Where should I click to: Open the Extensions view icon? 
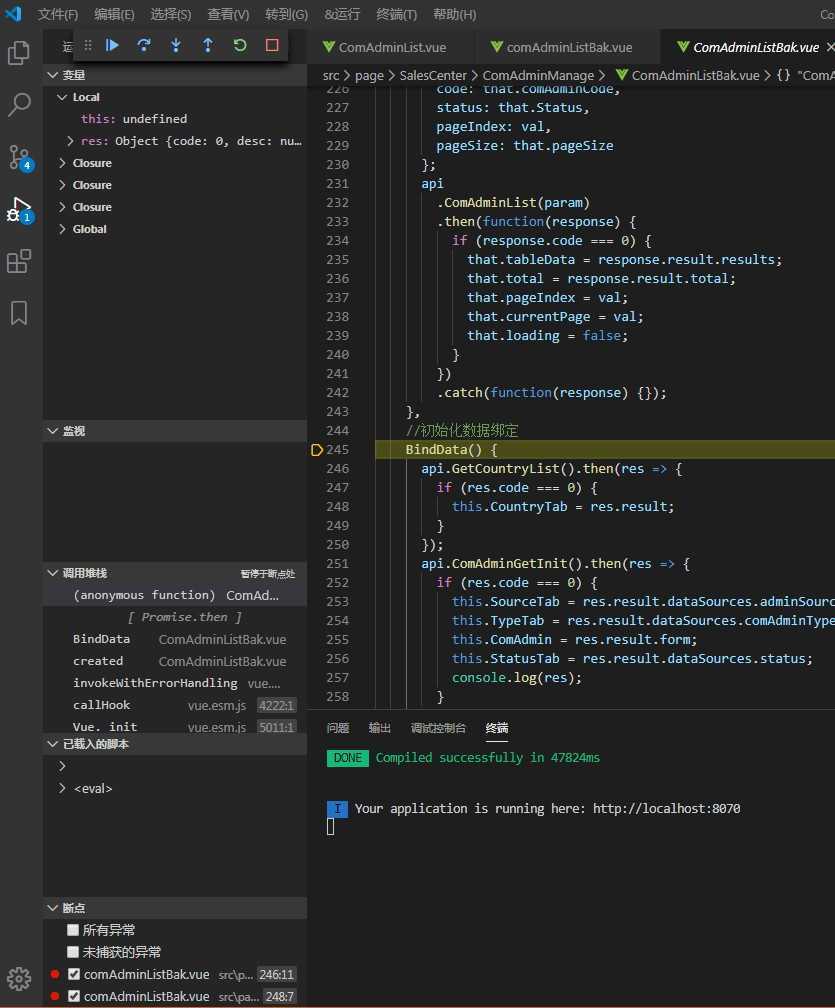19,261
